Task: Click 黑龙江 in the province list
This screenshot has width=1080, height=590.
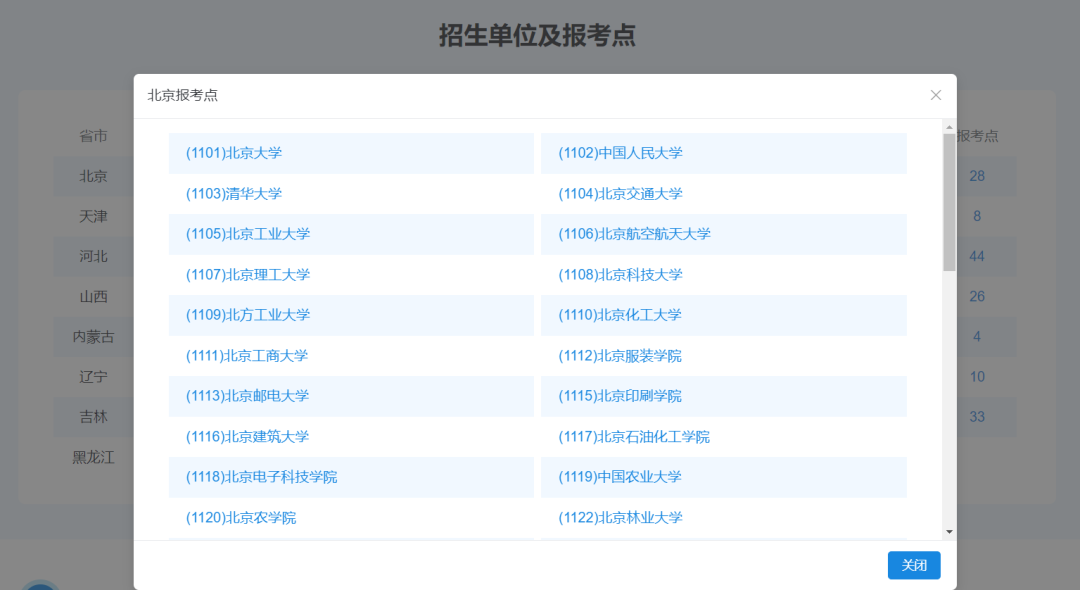Action: tap(93, 457)
